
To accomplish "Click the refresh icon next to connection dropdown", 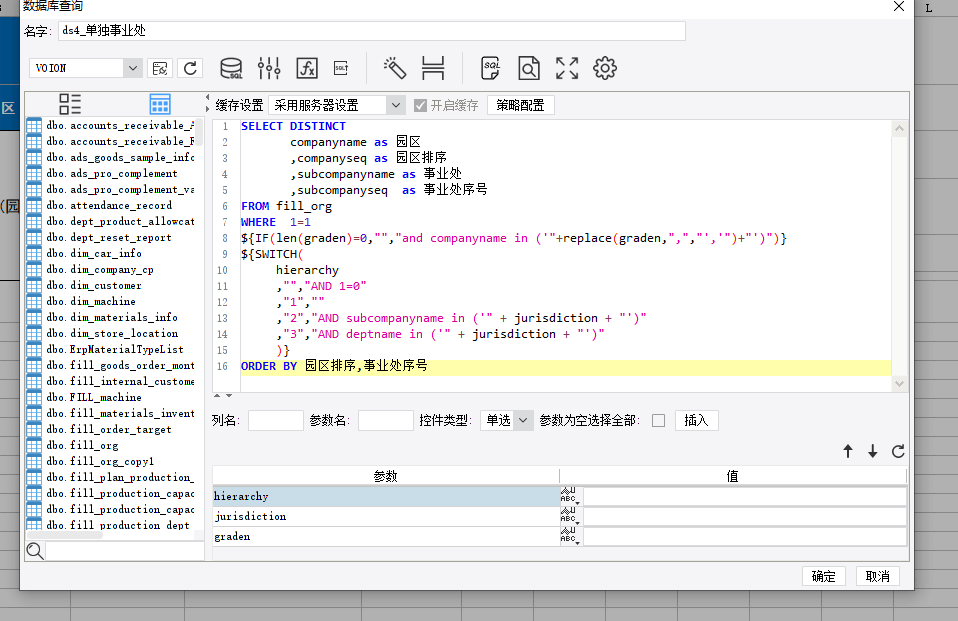I will click(x=190, y=68).
